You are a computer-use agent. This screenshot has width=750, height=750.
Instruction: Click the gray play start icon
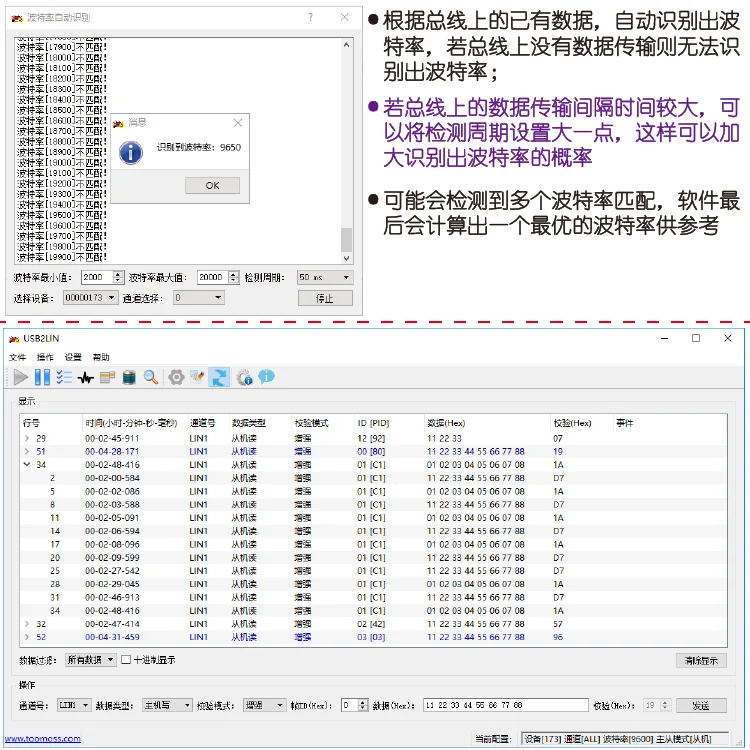(x=21, y=377)
